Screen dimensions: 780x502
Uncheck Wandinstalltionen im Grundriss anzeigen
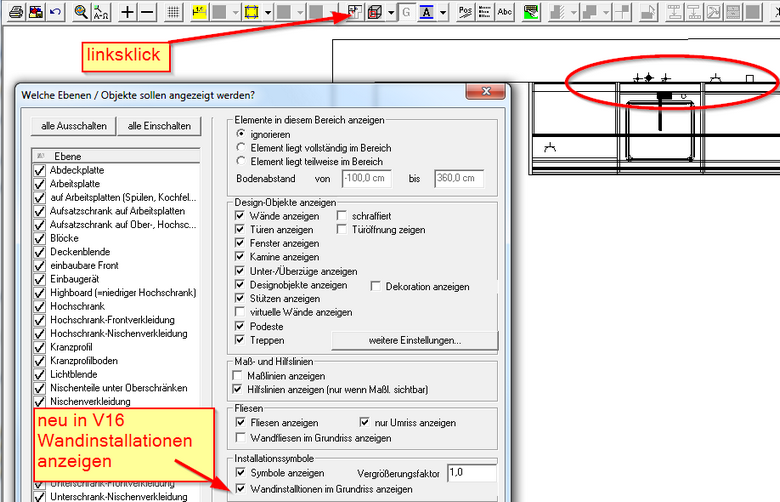click(239, 489)
